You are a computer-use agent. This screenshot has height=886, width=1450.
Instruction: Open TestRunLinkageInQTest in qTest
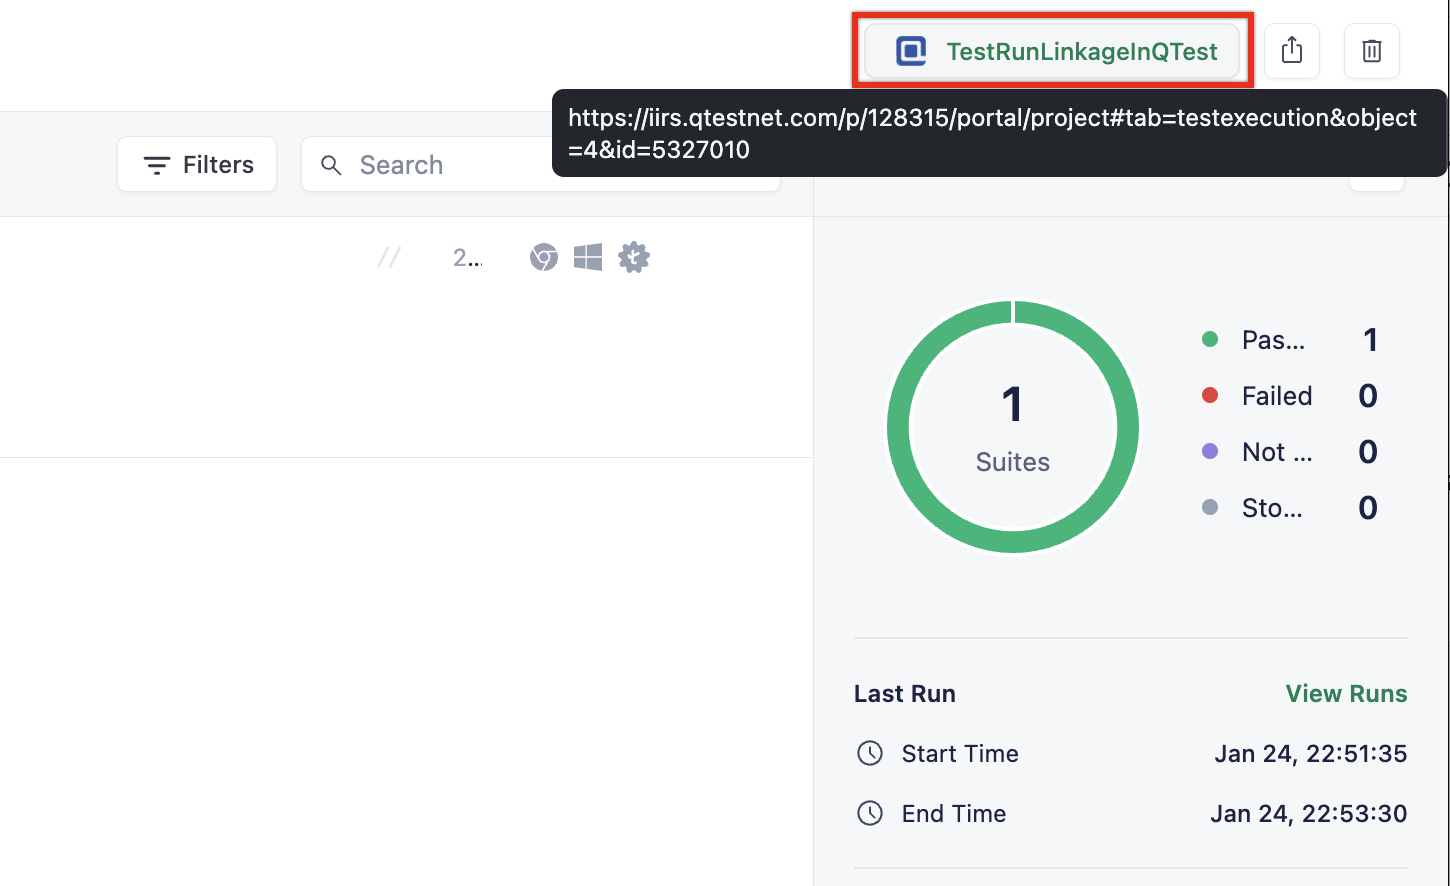pos(1081,50)
